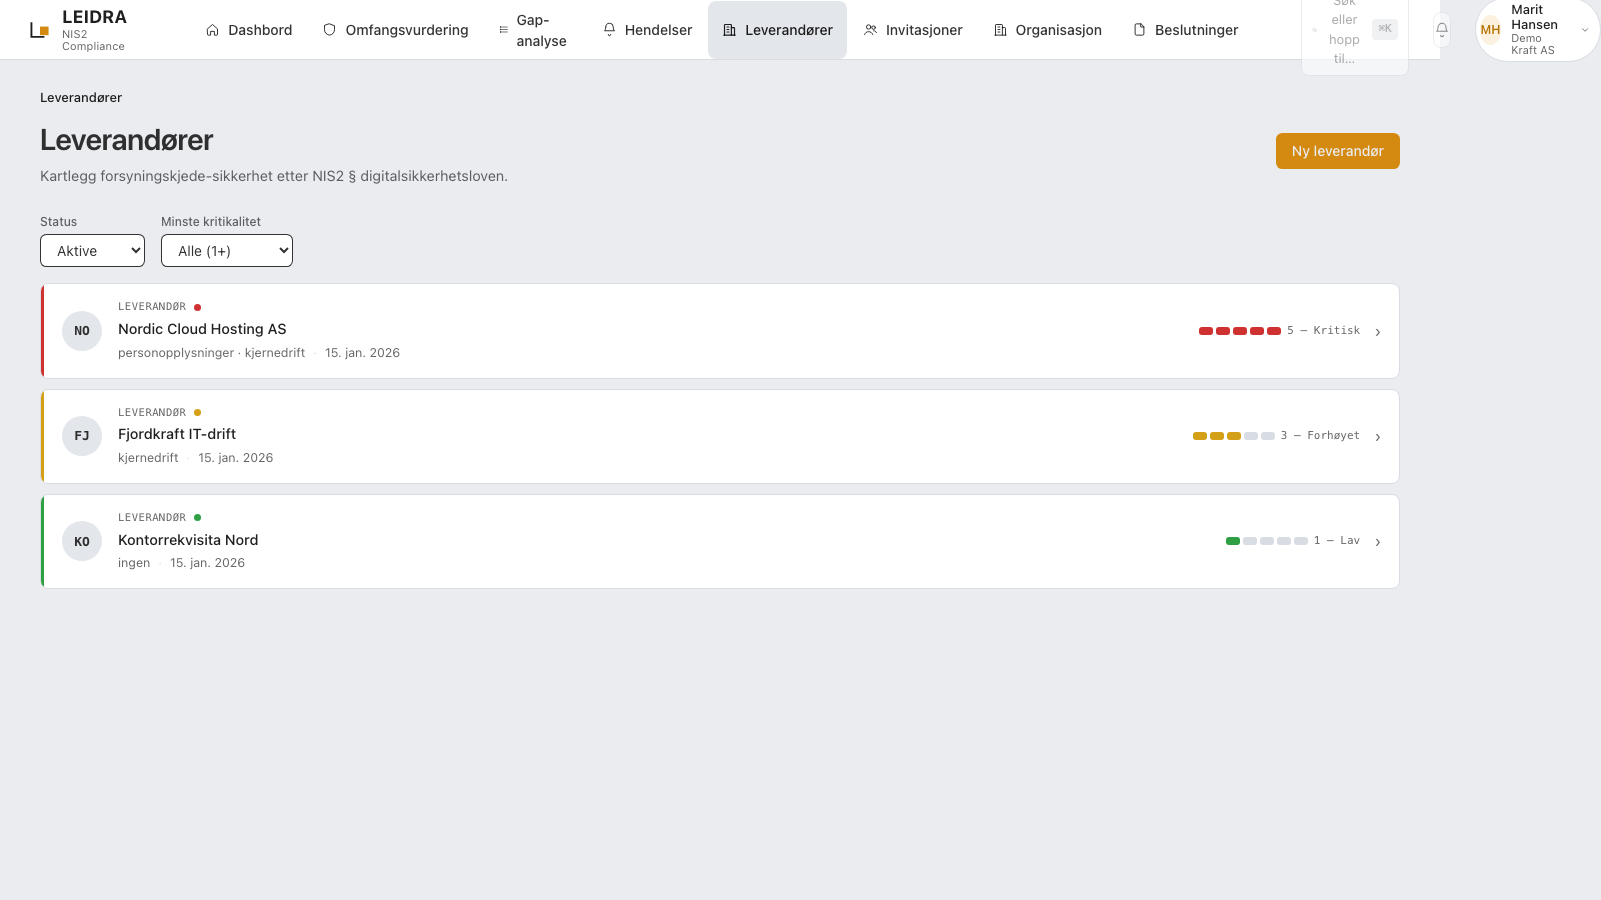Image resolution: width=1601 pixels, height=900 pixels.
Task: Click the Dashbord home icon
Action: tap(212, 30)
